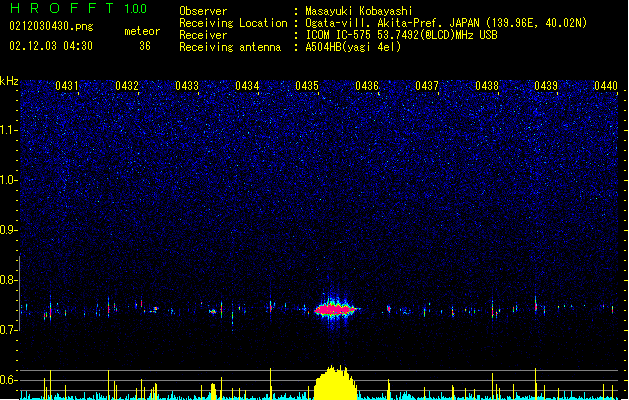This screenshot has height=400, width=629.
Task: Select observer name Masayuki Kobayashi
Action: point(359,11)
